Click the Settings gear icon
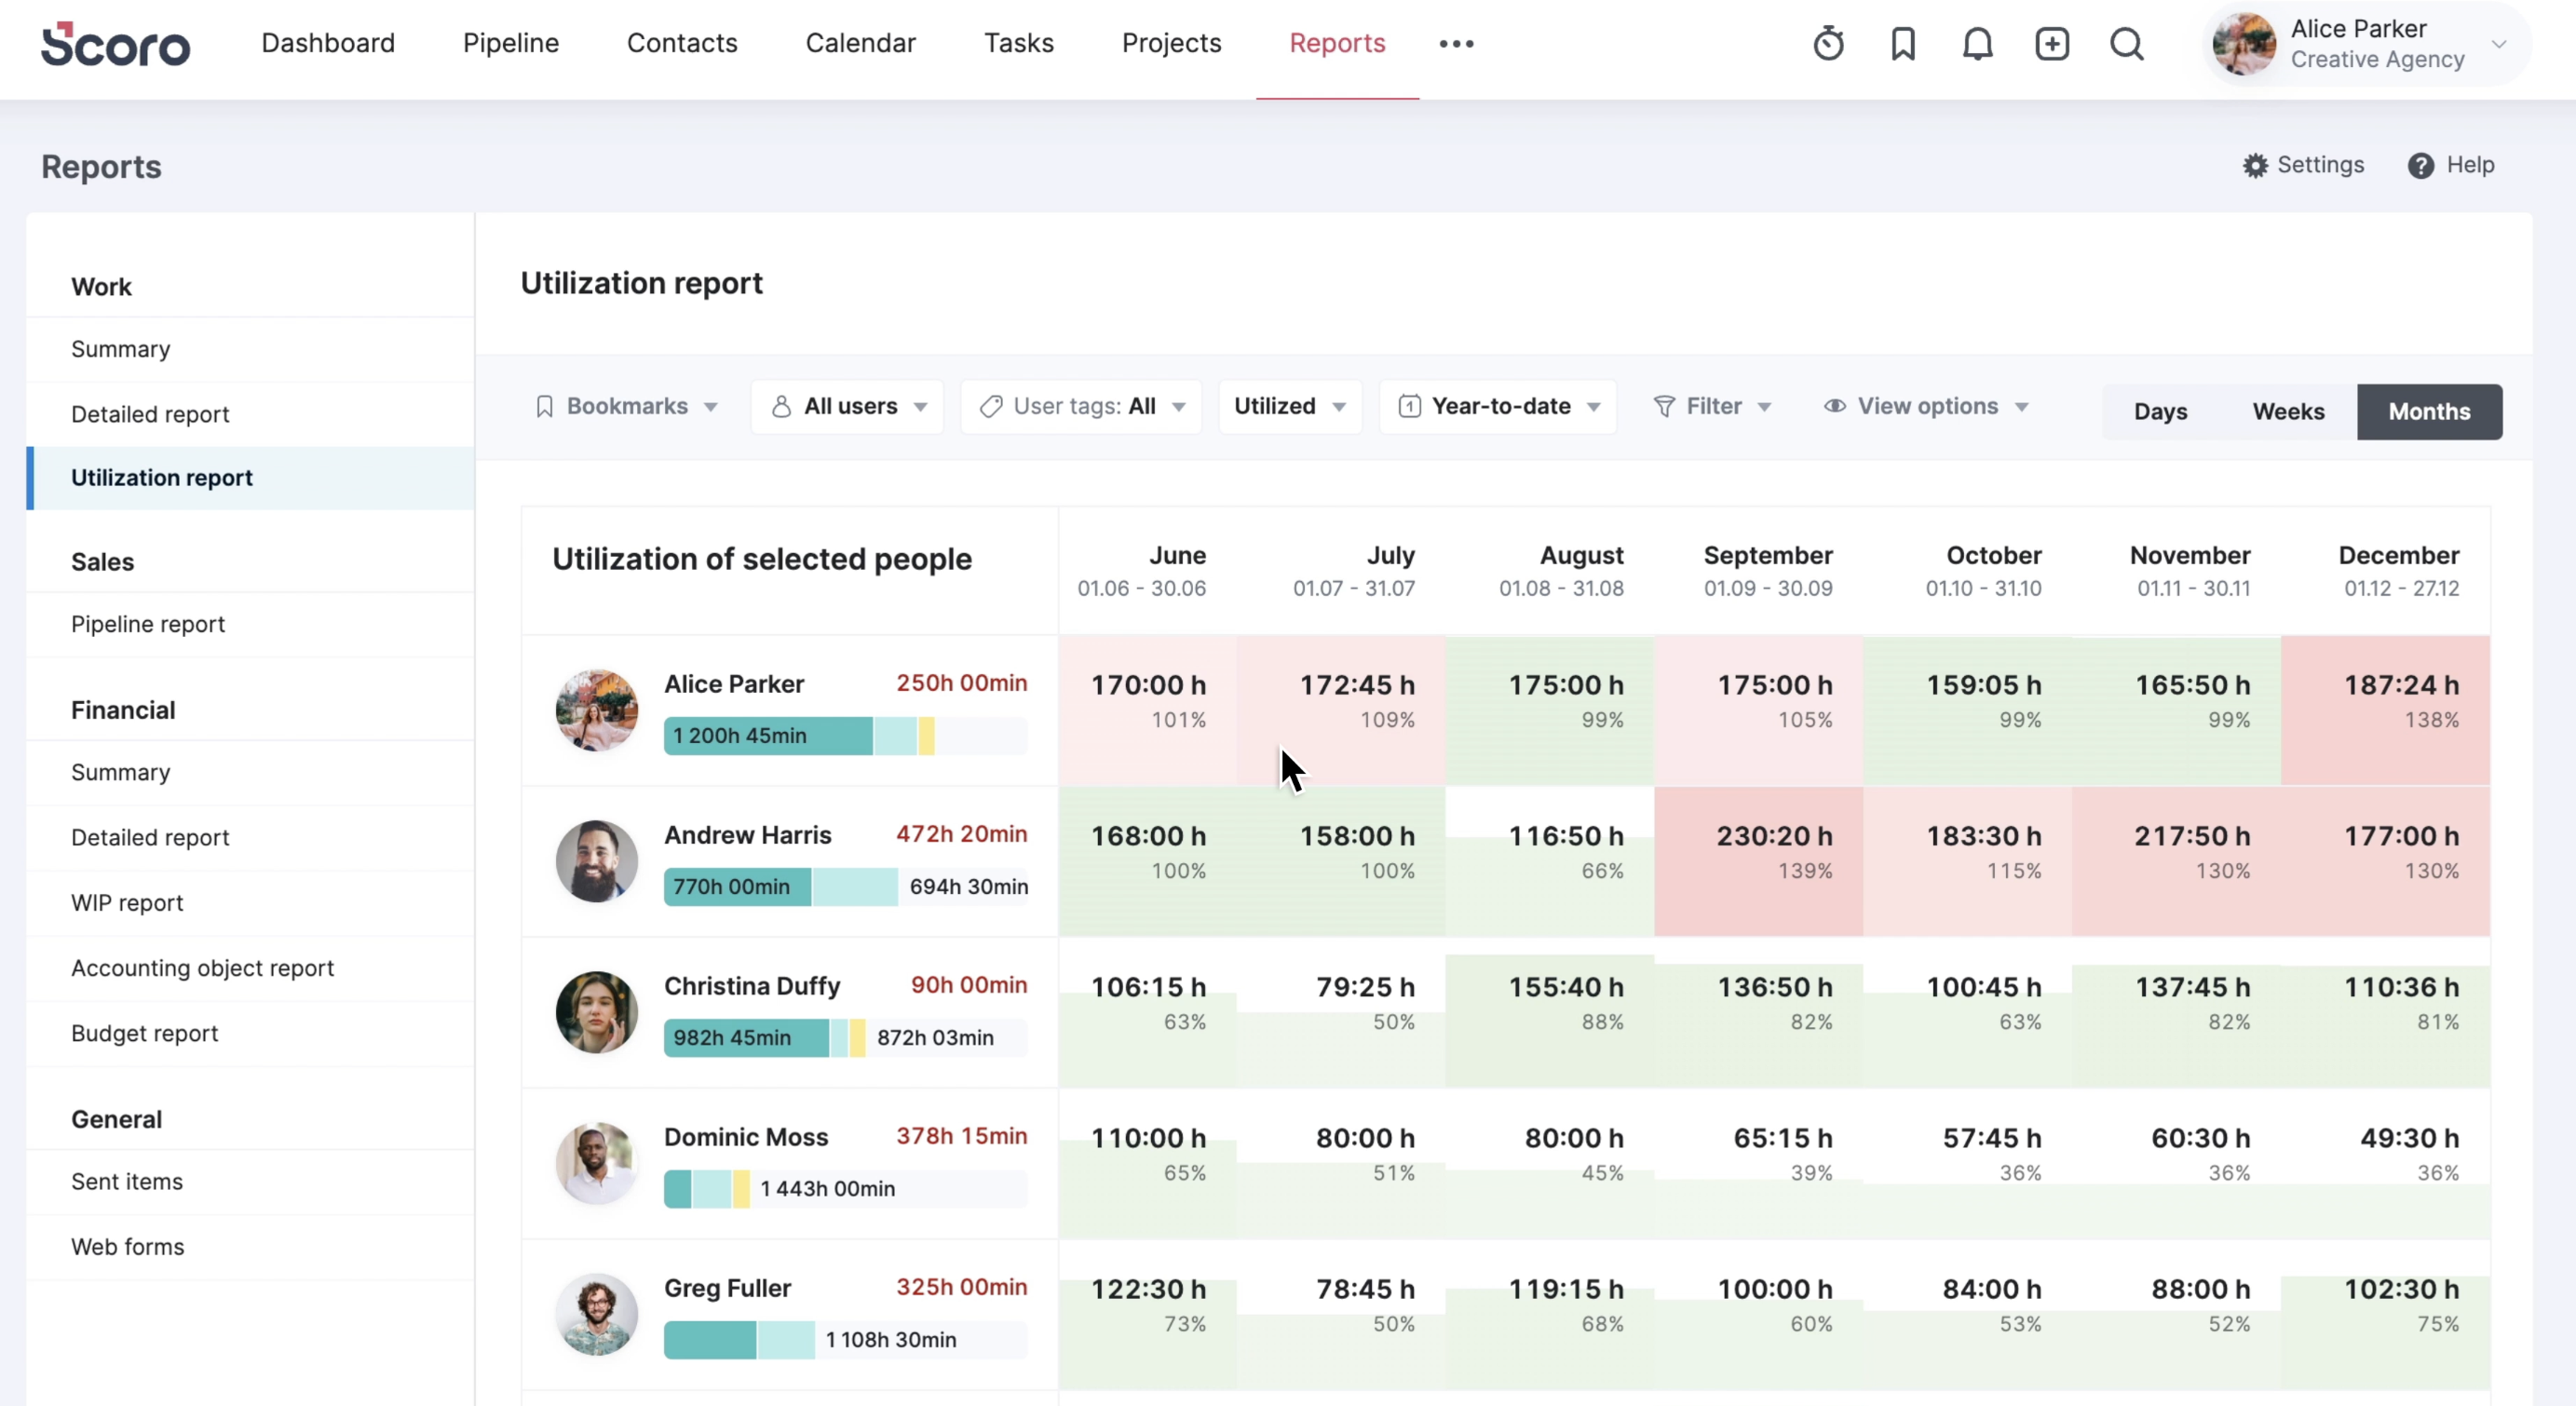The width and height of the screenshot is (2576, 1406). (x=2255, y=165)
